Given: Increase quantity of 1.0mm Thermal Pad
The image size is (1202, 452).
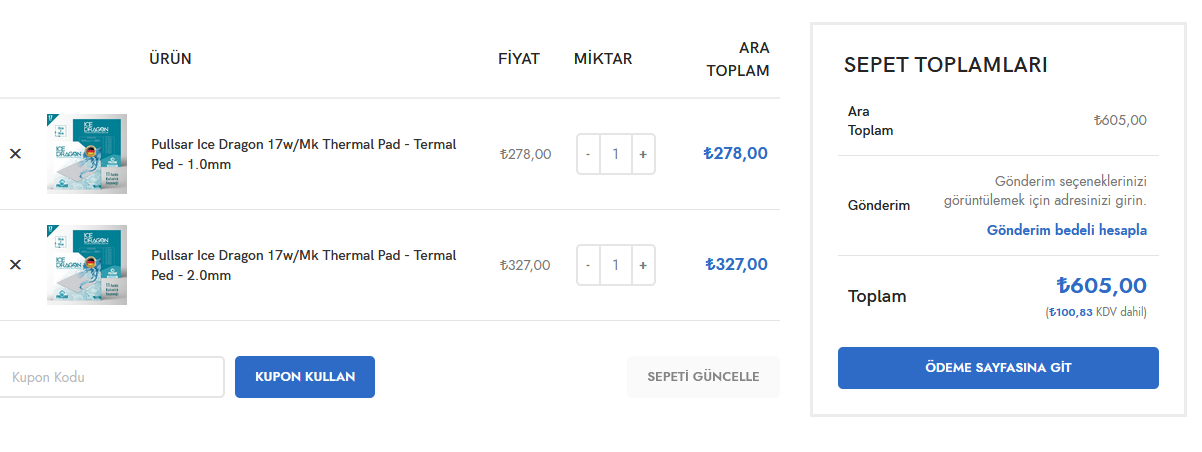Looking at the screenshot, I should (643, 154).
